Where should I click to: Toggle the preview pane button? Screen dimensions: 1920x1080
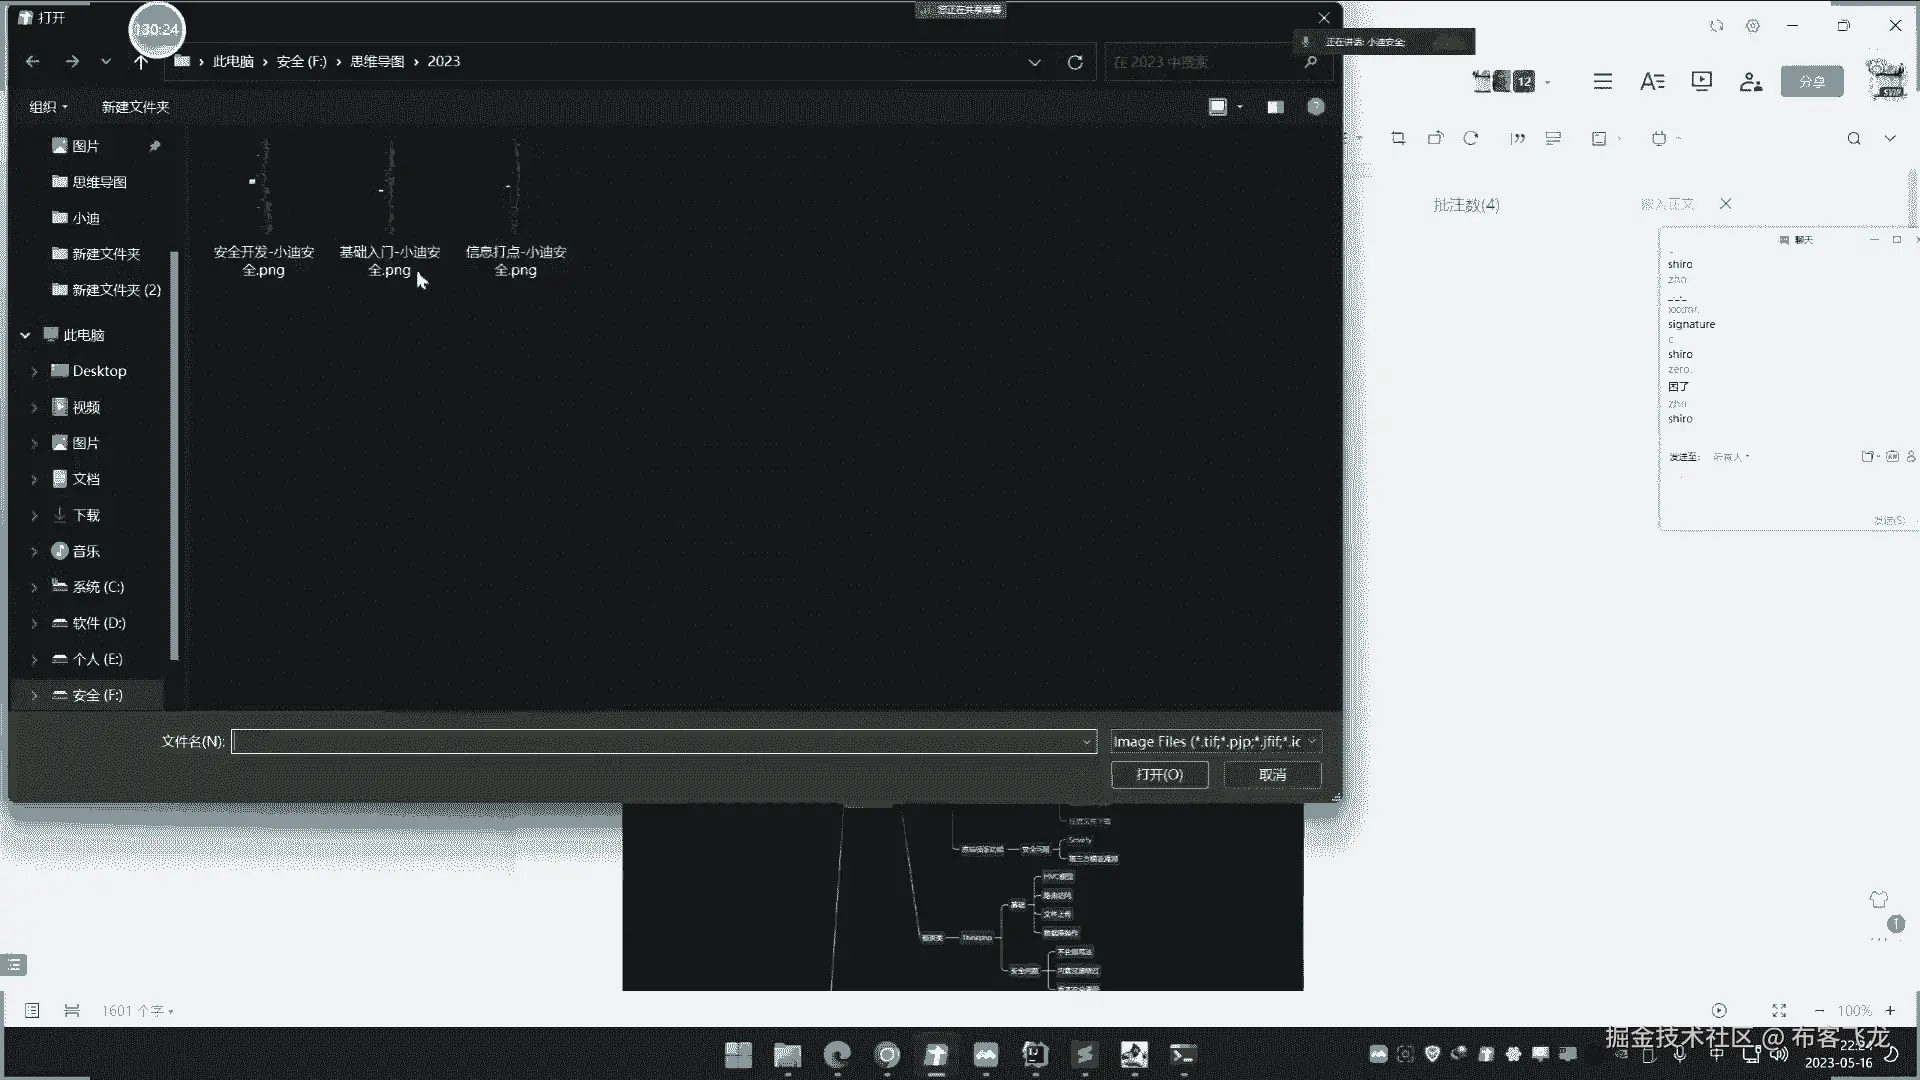pos(1275,107)
